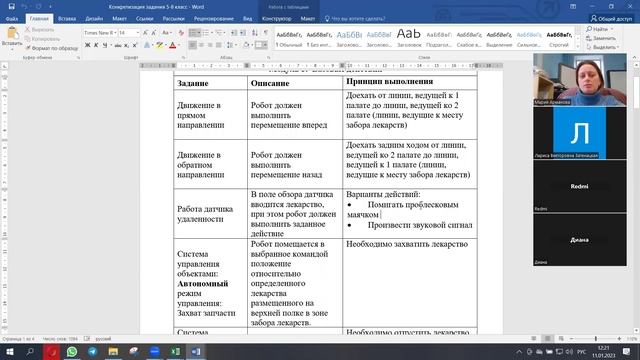The image size is (640, 360).
Task: Toggle subscript formatting
Action: (126, 45)
